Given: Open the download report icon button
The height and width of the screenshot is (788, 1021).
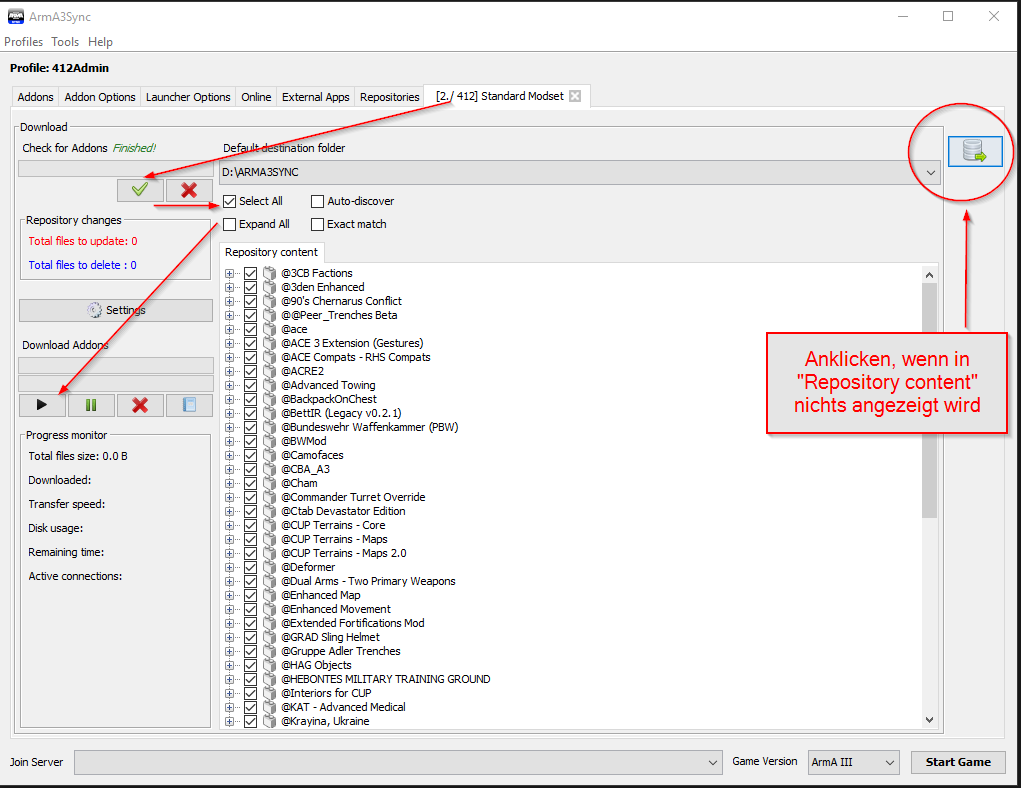Looking at the screenshot, I should [x=189, y=405].
